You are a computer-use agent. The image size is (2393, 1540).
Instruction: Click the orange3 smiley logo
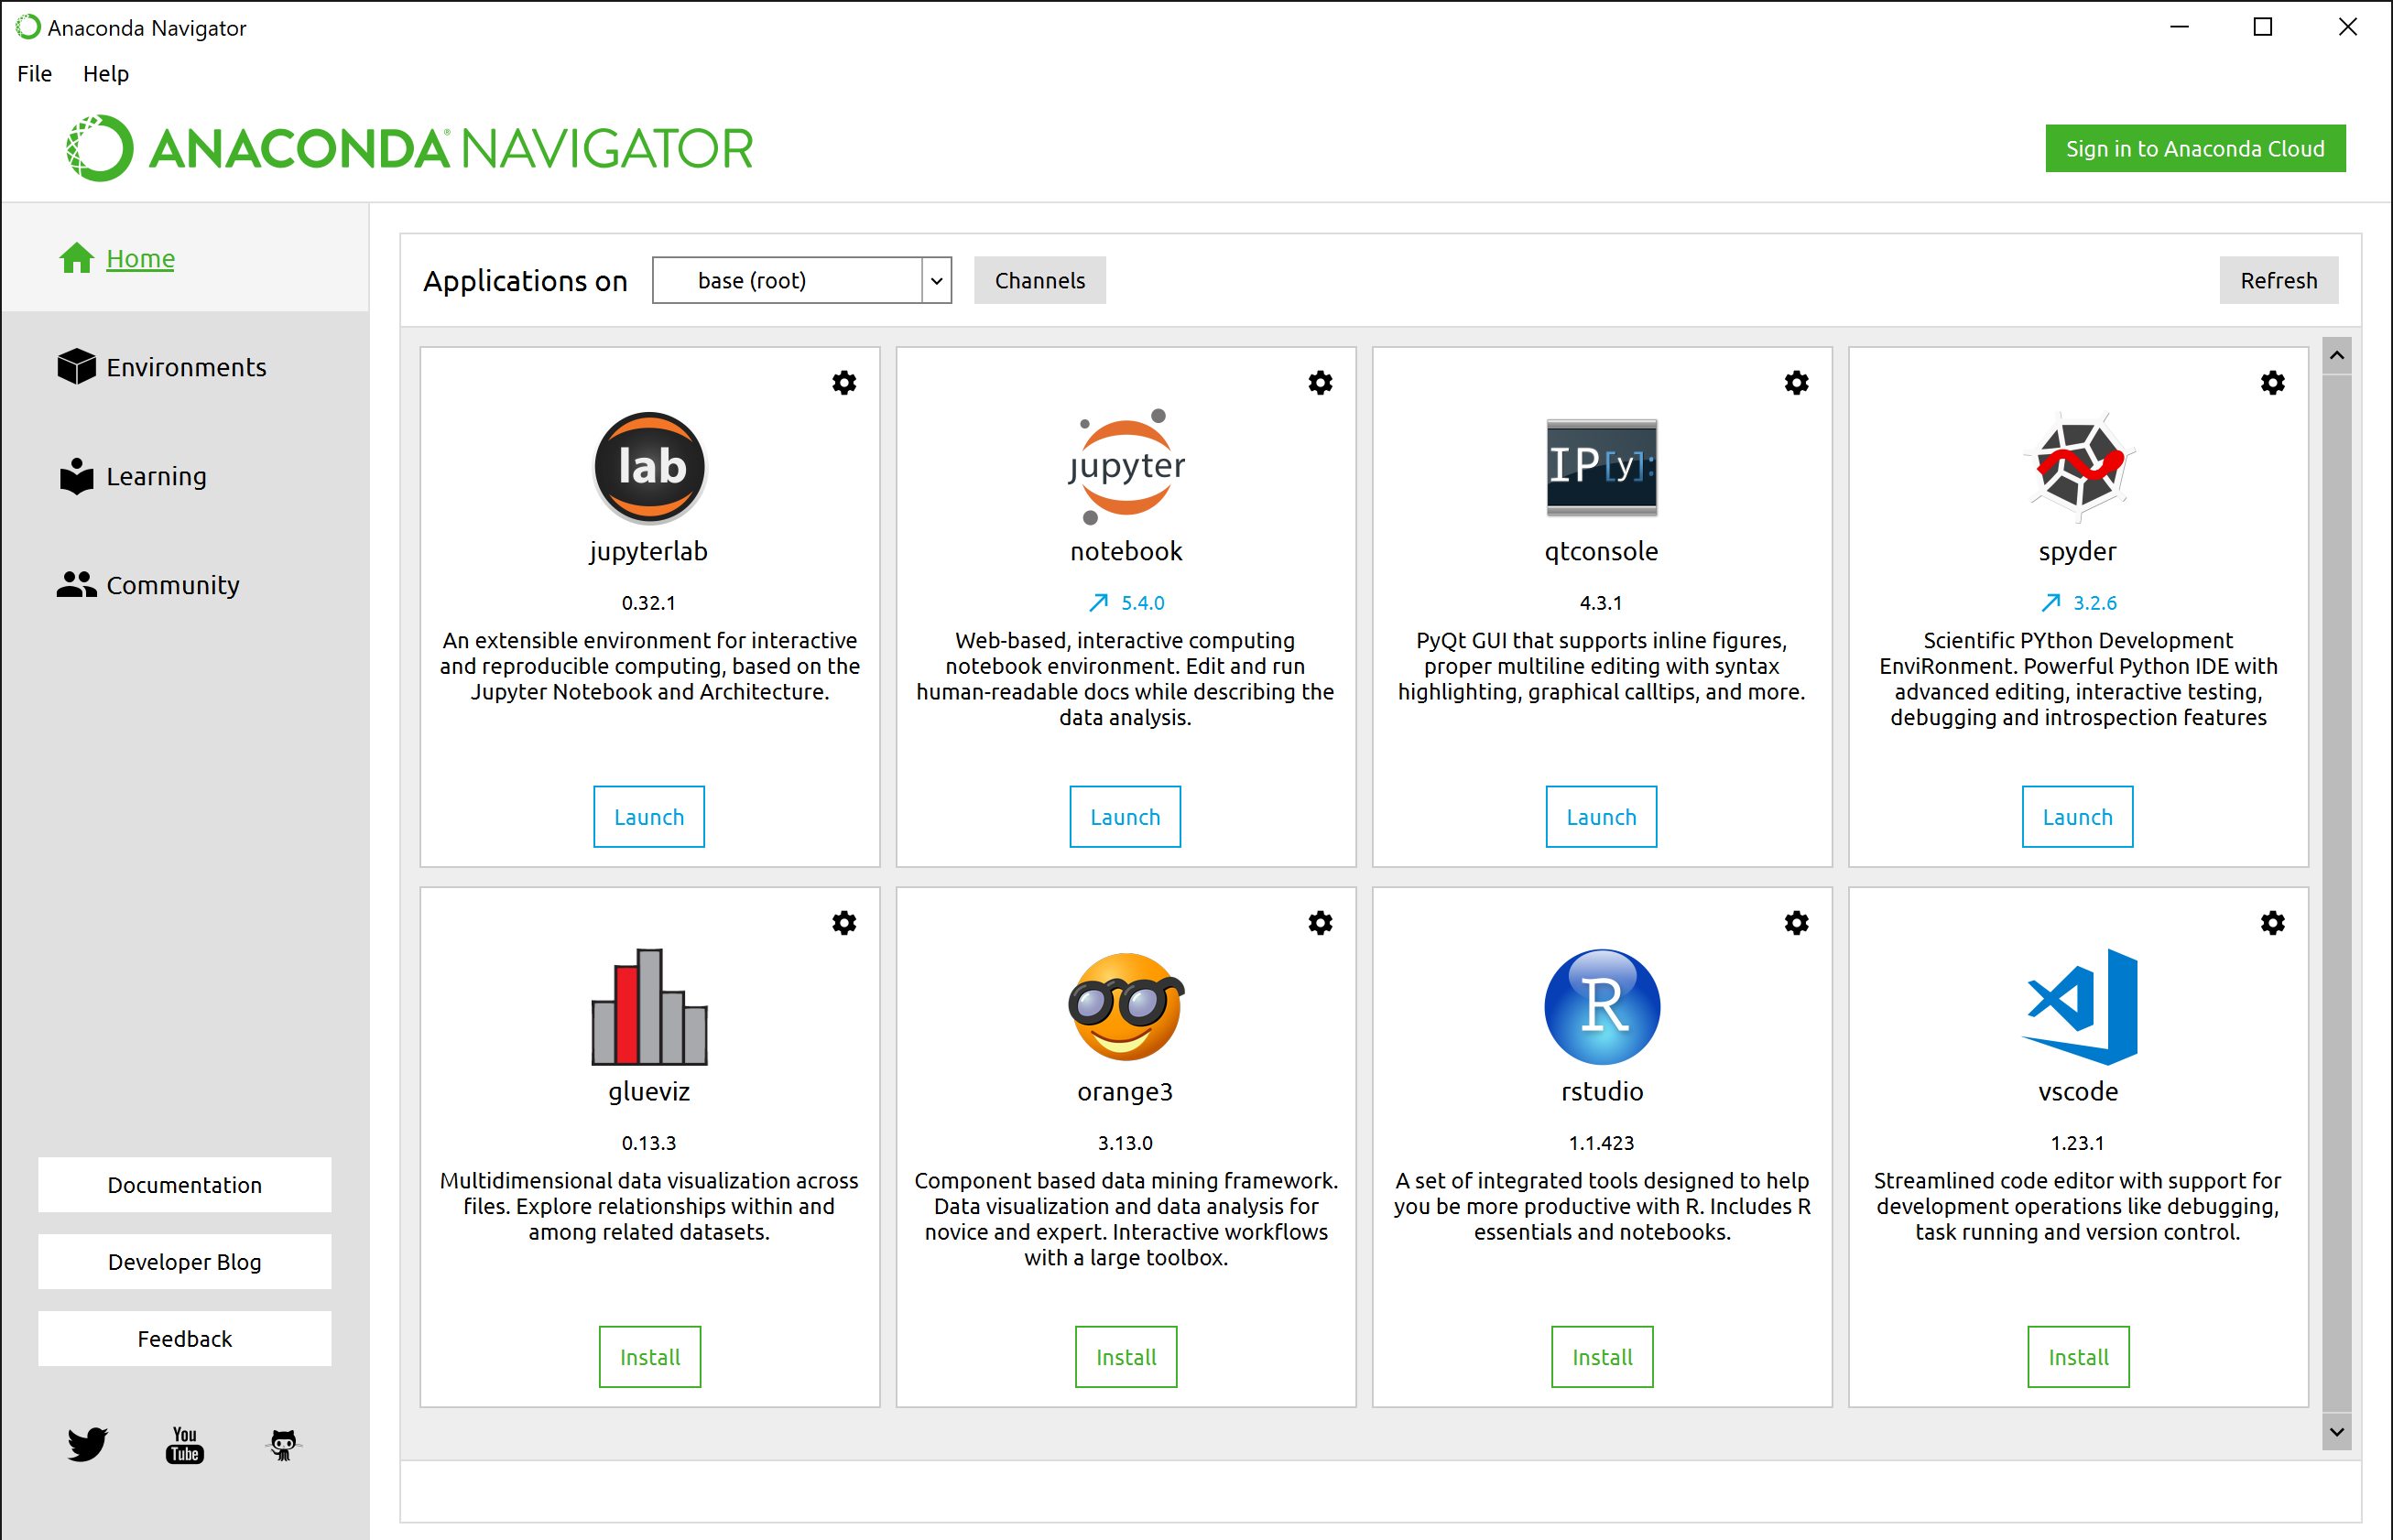click(x=1126, y=1007)
